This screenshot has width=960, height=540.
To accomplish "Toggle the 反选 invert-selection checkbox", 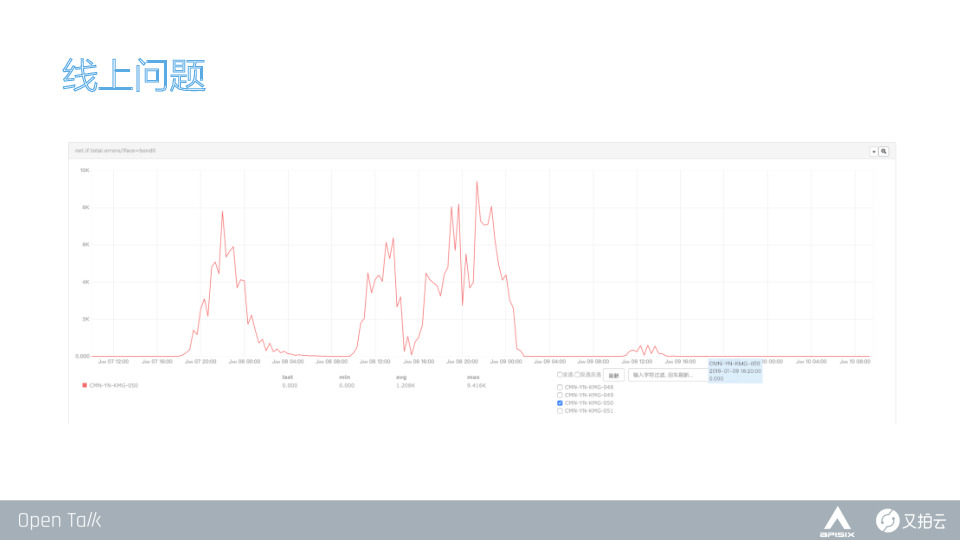I will pyautogui.click(x=577, y=375).
